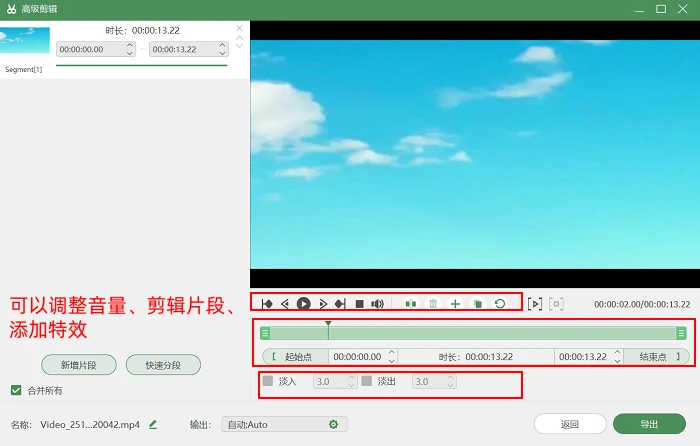
Task: Reset edits with the circular undo icon
Action: (500, 304)
